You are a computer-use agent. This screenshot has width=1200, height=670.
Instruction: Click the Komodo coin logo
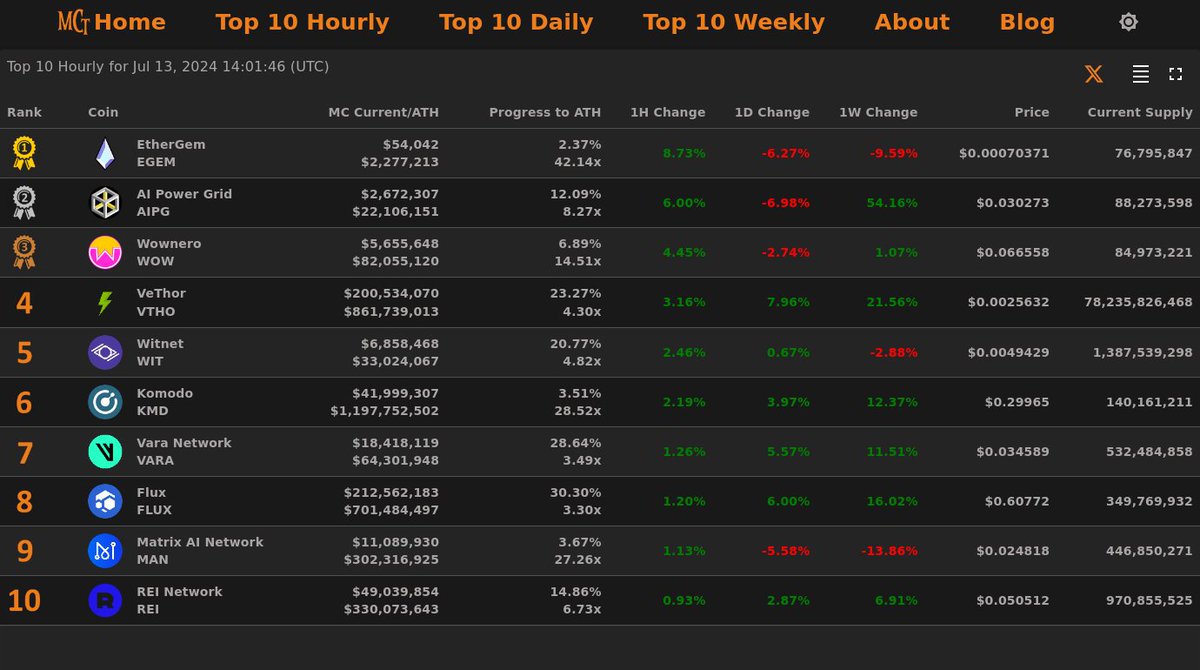(x=105, y=402)
